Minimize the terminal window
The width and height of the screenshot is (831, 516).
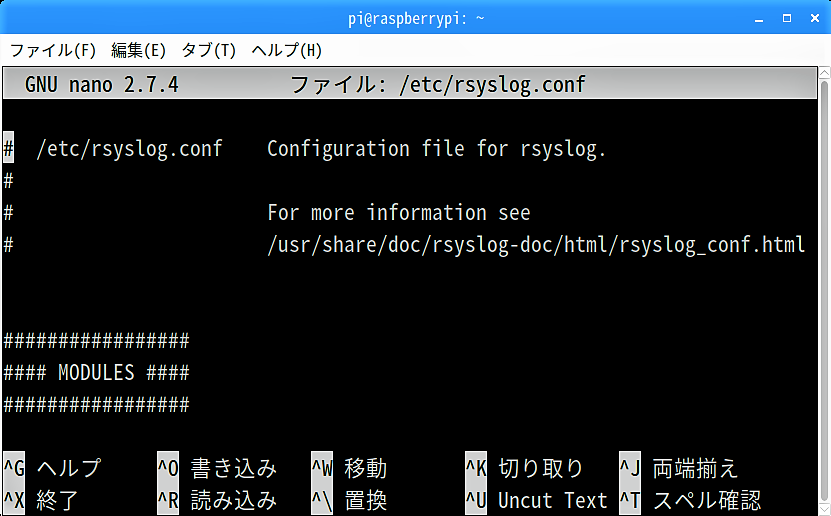759,19
